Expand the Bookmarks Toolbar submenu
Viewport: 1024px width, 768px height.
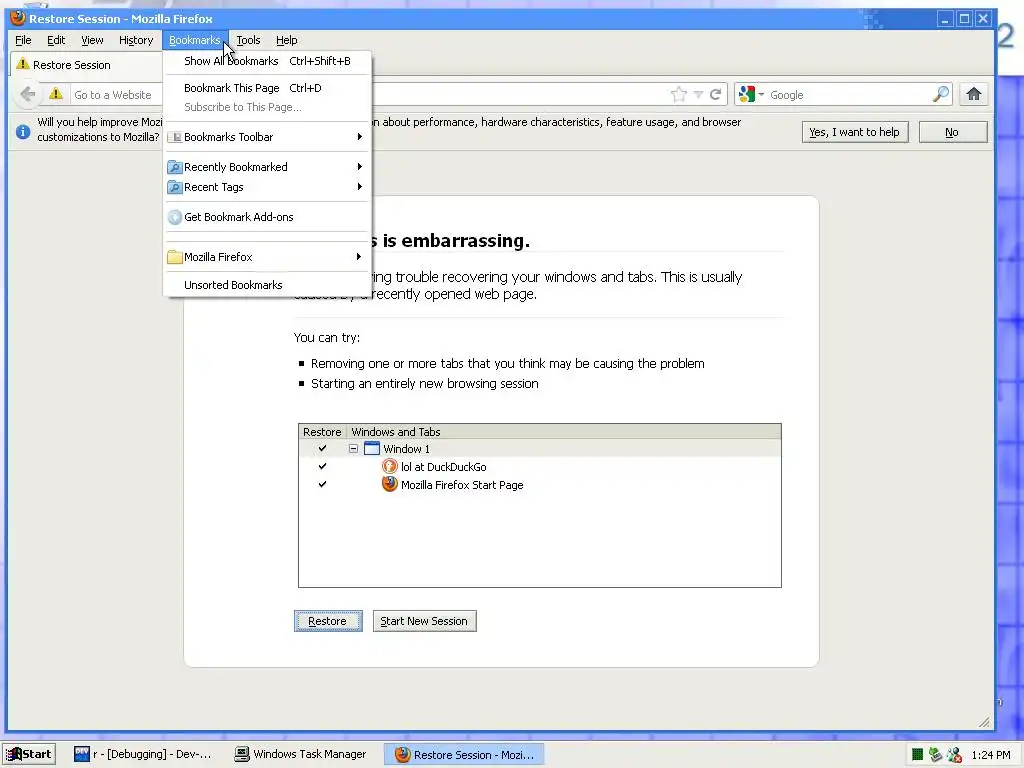(359, 137)
